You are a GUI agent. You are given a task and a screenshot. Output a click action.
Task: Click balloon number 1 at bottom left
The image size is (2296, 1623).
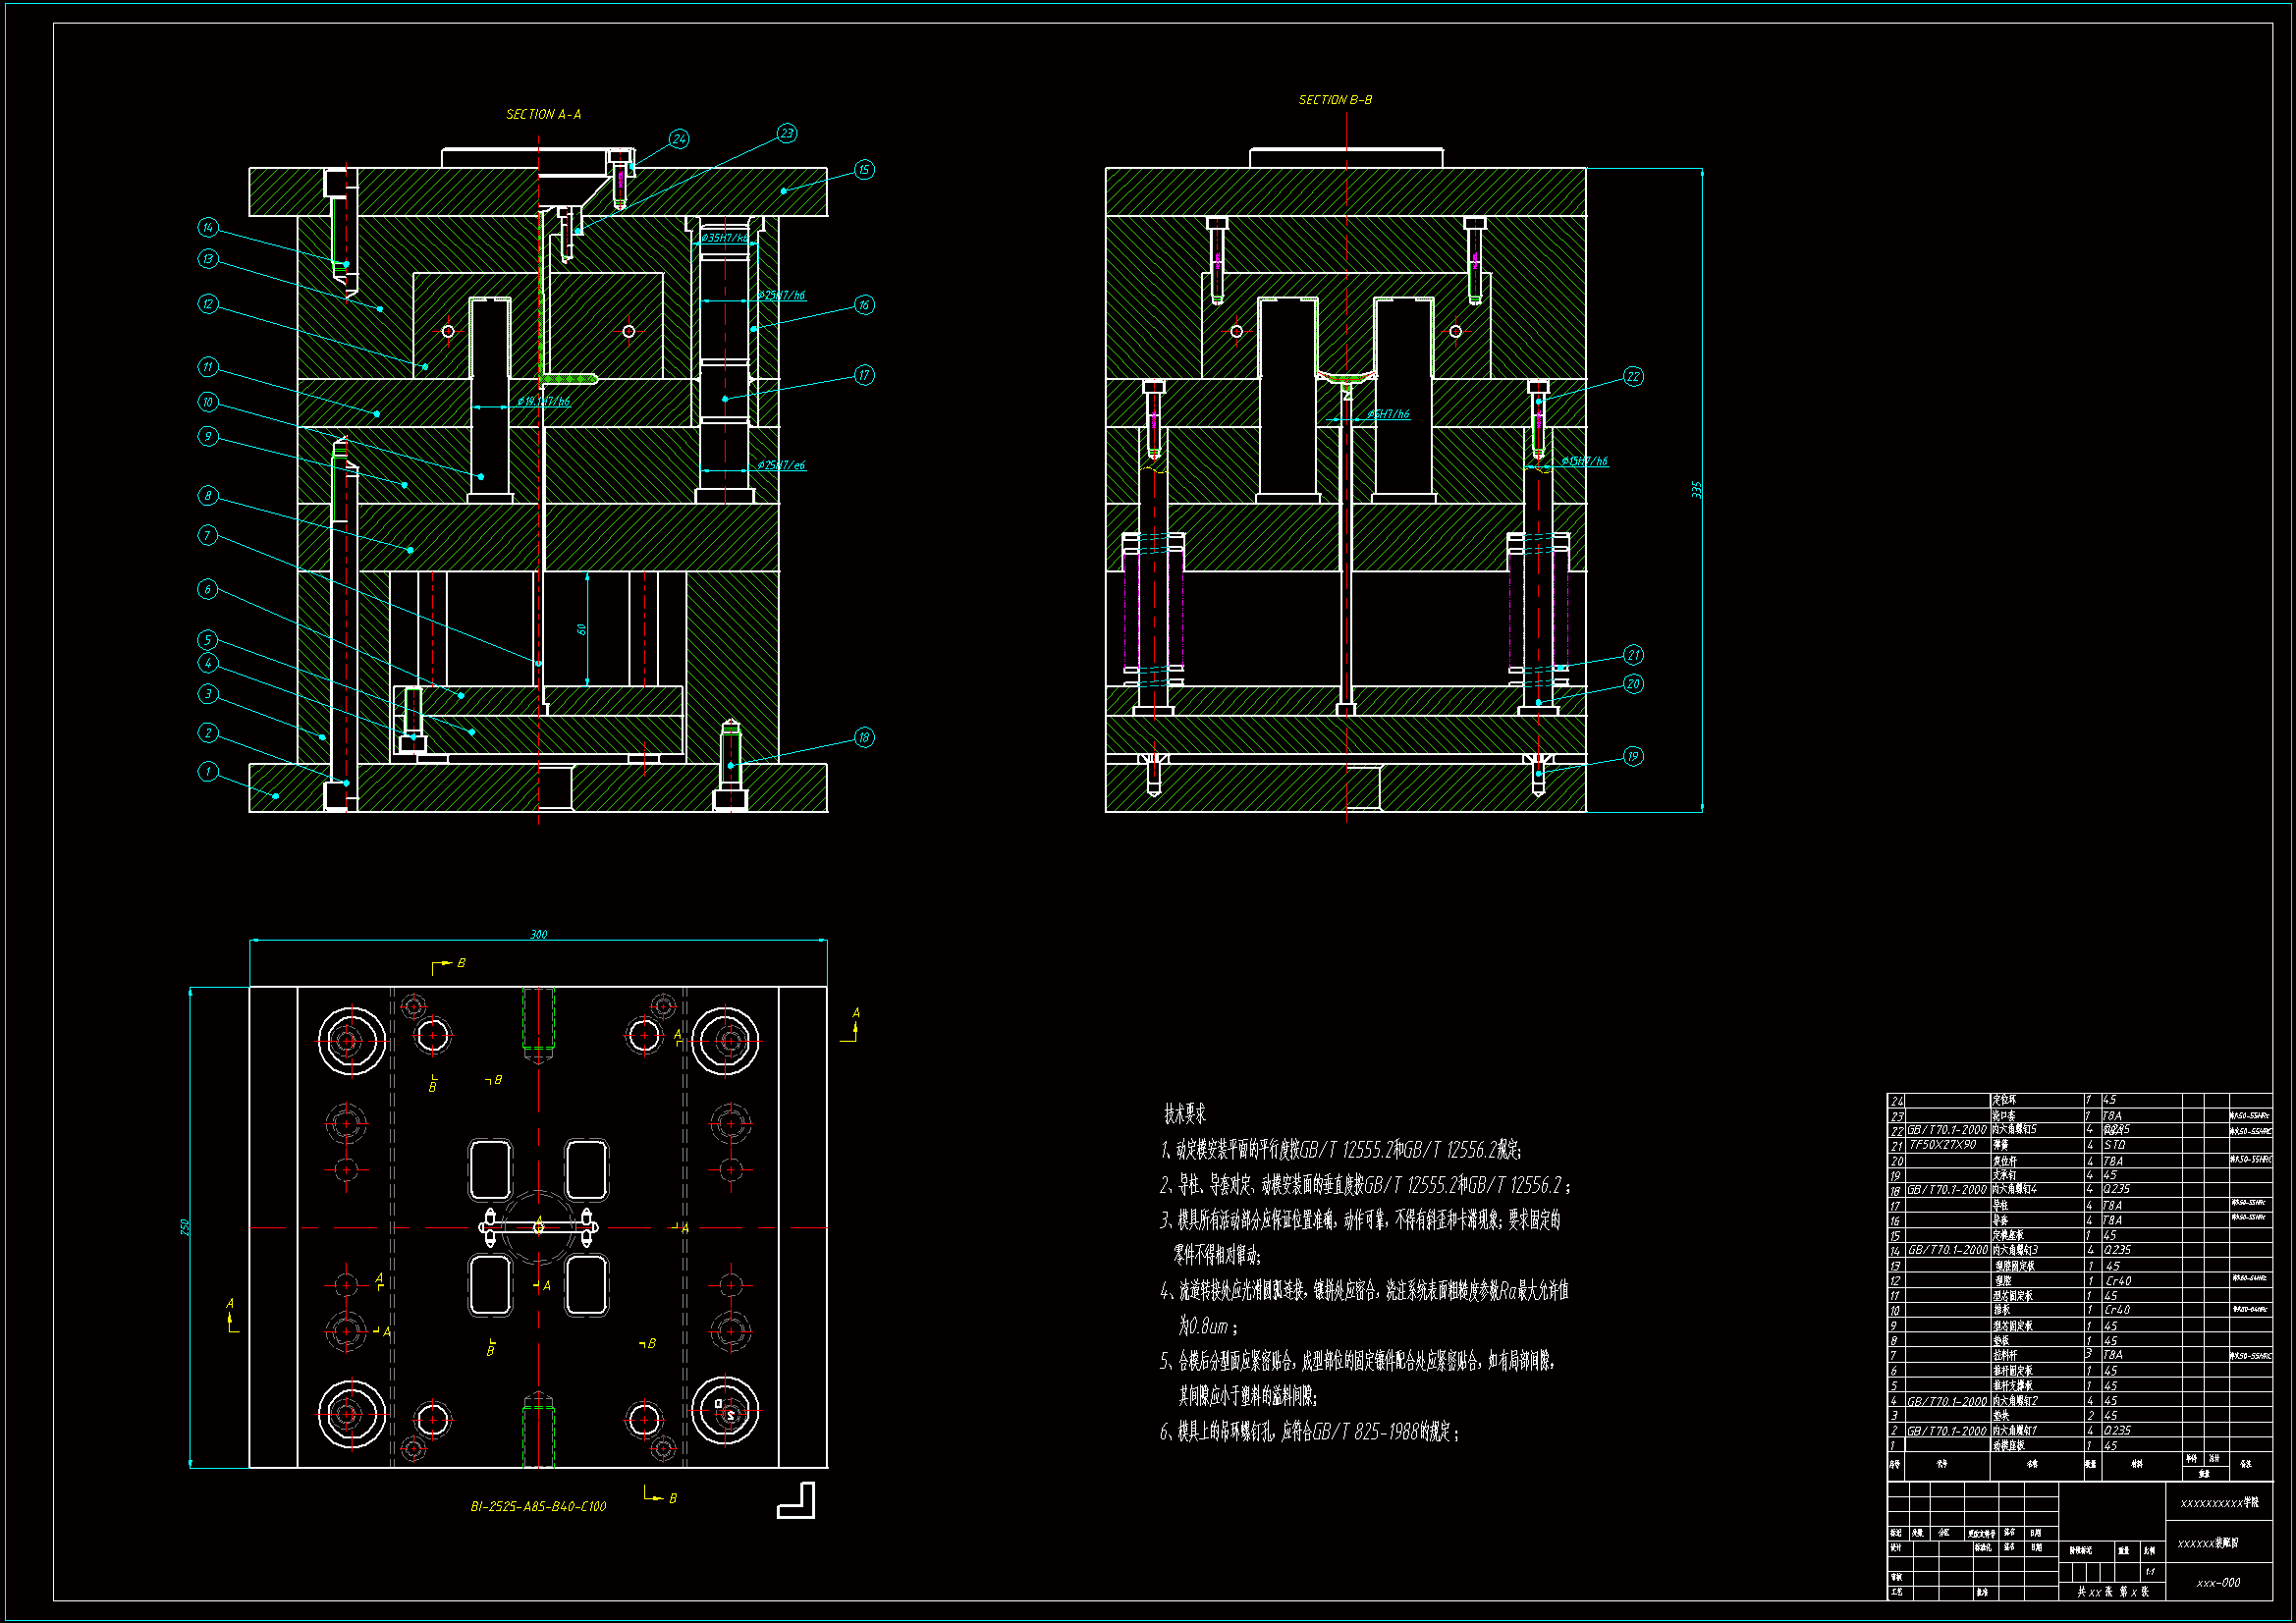(x=208, y=771)
